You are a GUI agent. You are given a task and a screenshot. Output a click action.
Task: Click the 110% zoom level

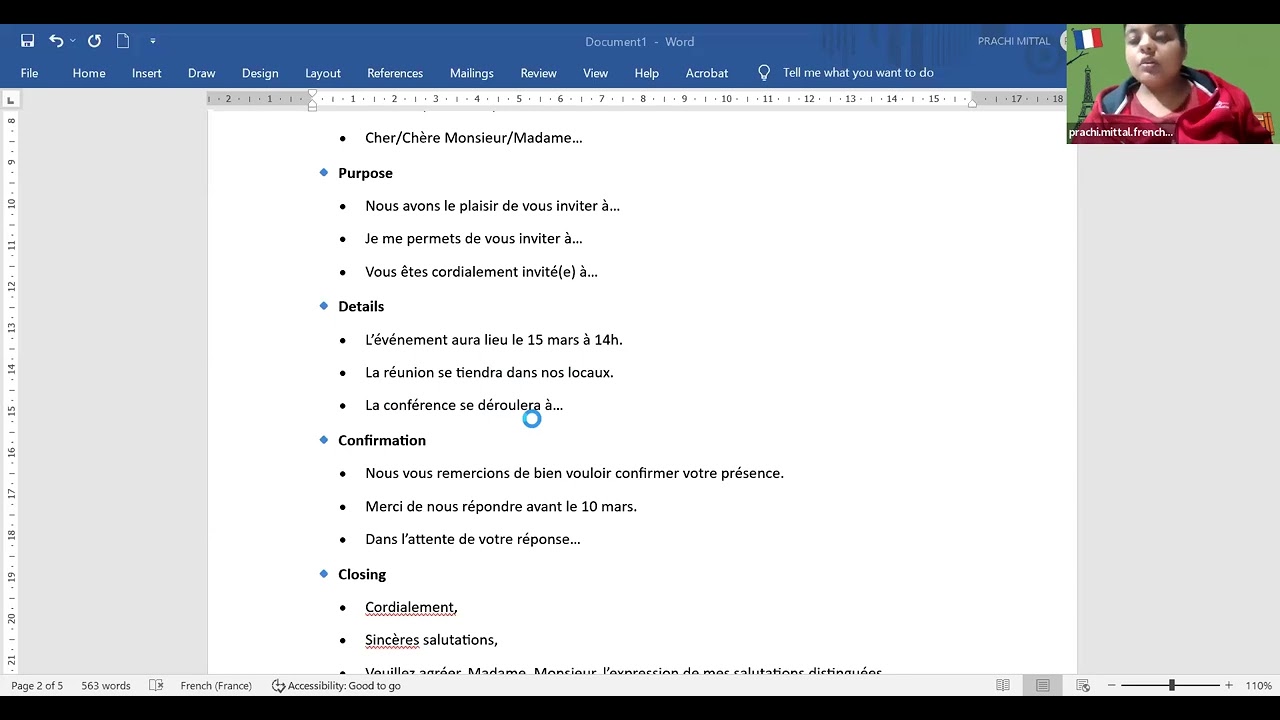(1258, 686)
